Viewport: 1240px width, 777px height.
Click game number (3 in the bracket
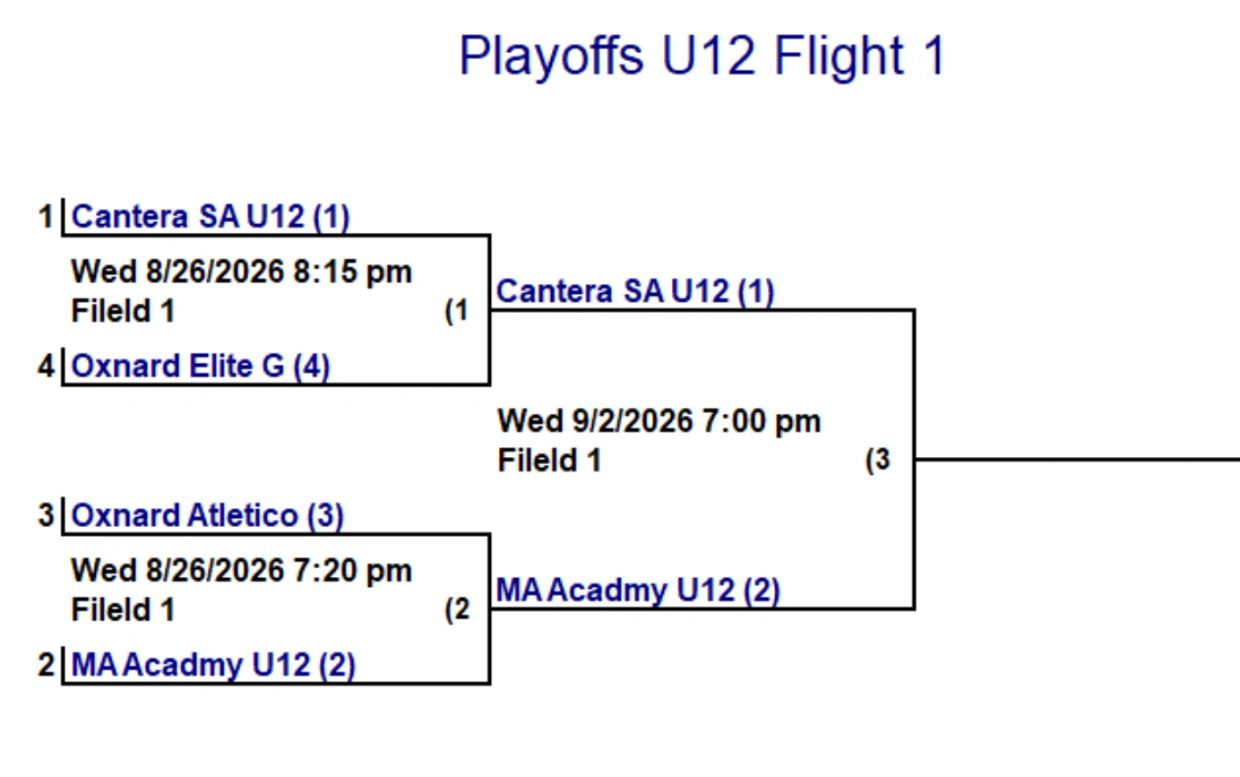tap(877, 461)
